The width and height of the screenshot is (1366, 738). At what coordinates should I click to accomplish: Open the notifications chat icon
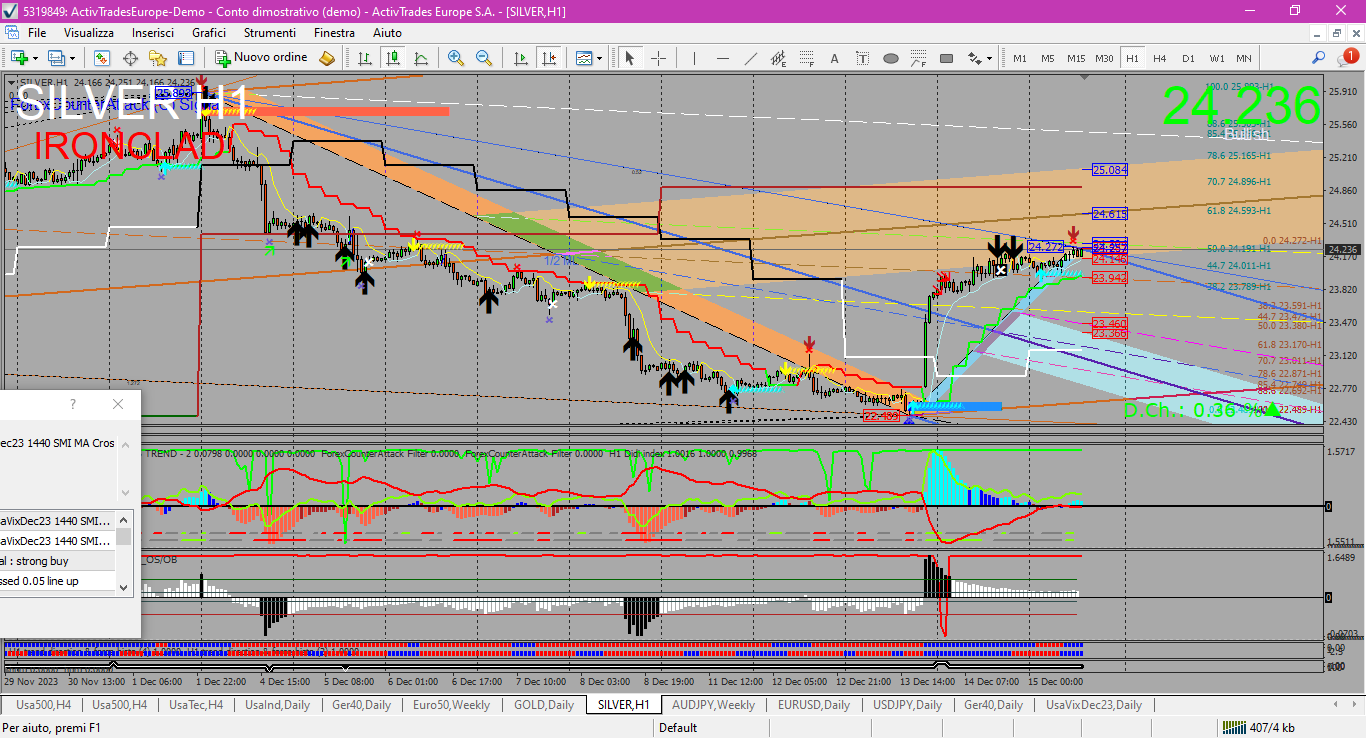[x=1347, y=58]
